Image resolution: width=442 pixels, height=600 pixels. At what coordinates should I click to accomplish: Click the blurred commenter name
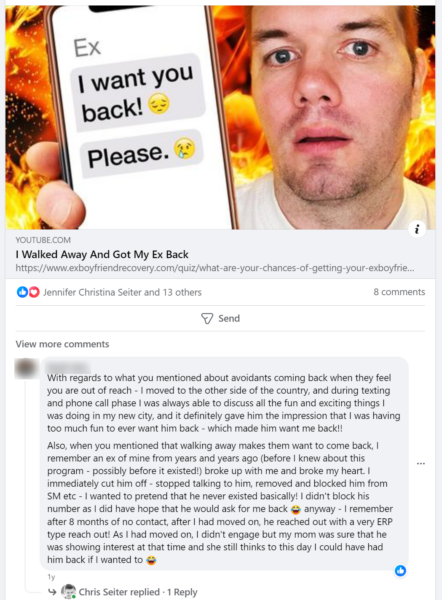68,367
